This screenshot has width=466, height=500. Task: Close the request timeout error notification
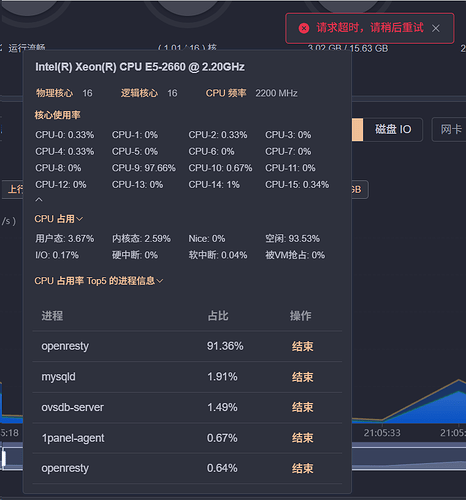(x=436, y=28)
